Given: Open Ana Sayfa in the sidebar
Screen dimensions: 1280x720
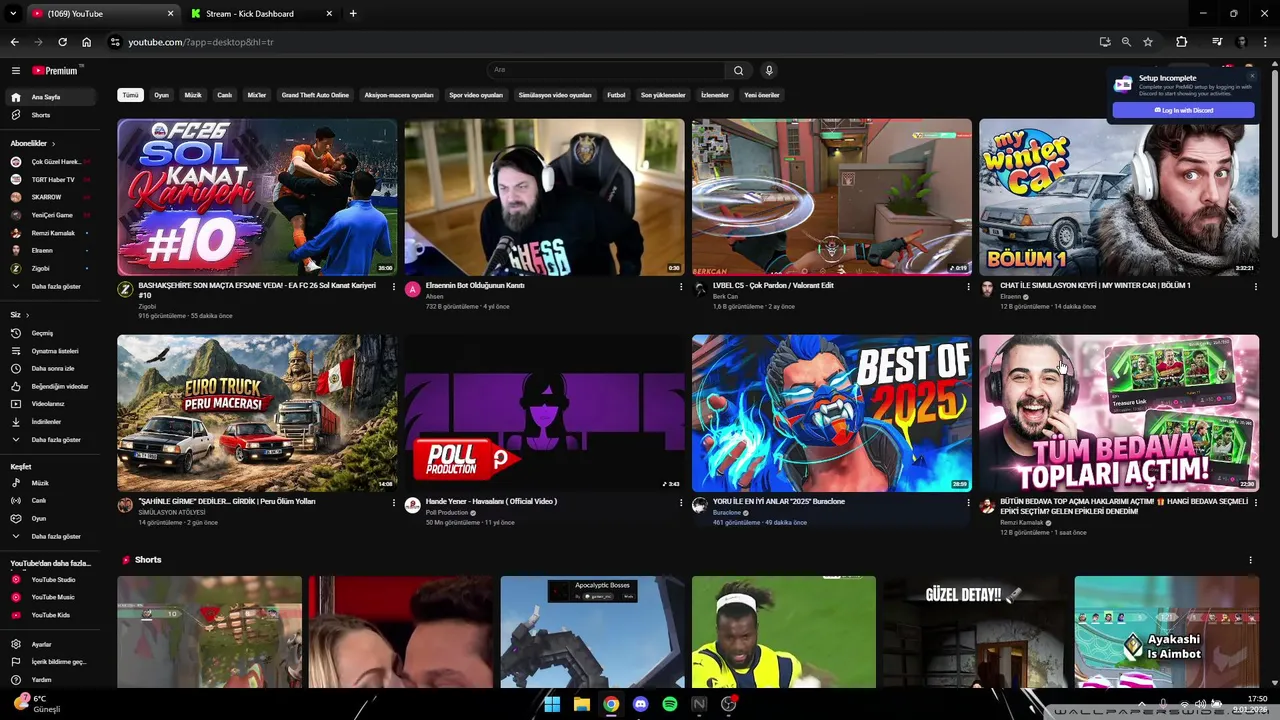Looking at the screenshot, I should (53, 97).
